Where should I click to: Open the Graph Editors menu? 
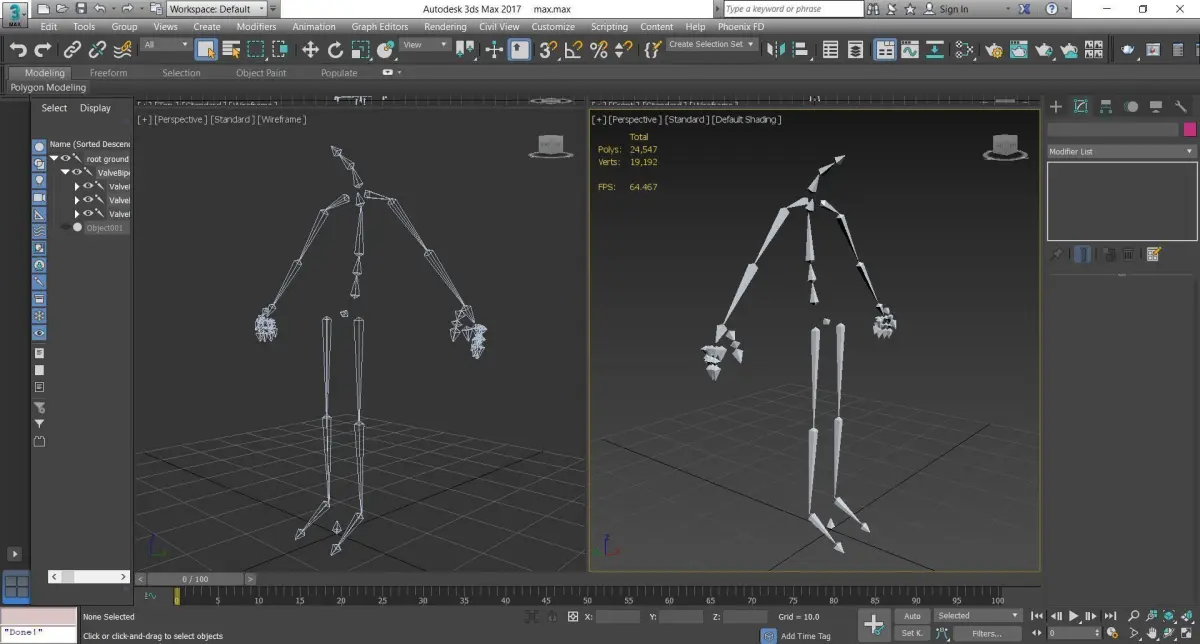pos(380,27)
